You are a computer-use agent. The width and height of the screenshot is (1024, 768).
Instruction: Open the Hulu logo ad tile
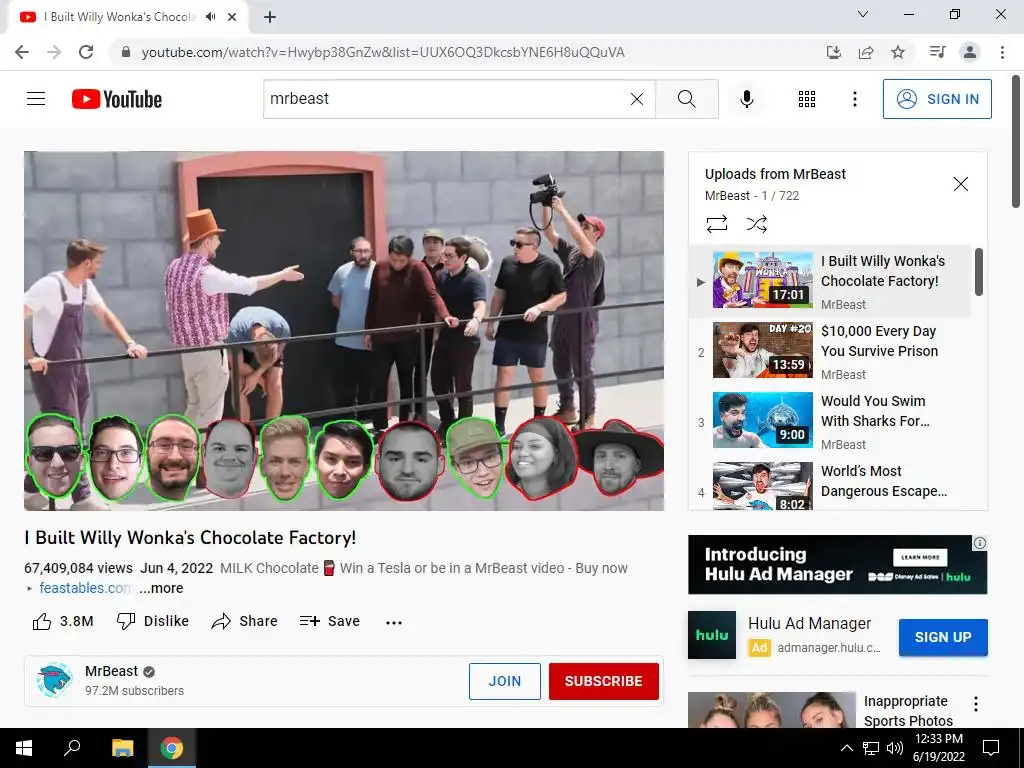point(712,635)
